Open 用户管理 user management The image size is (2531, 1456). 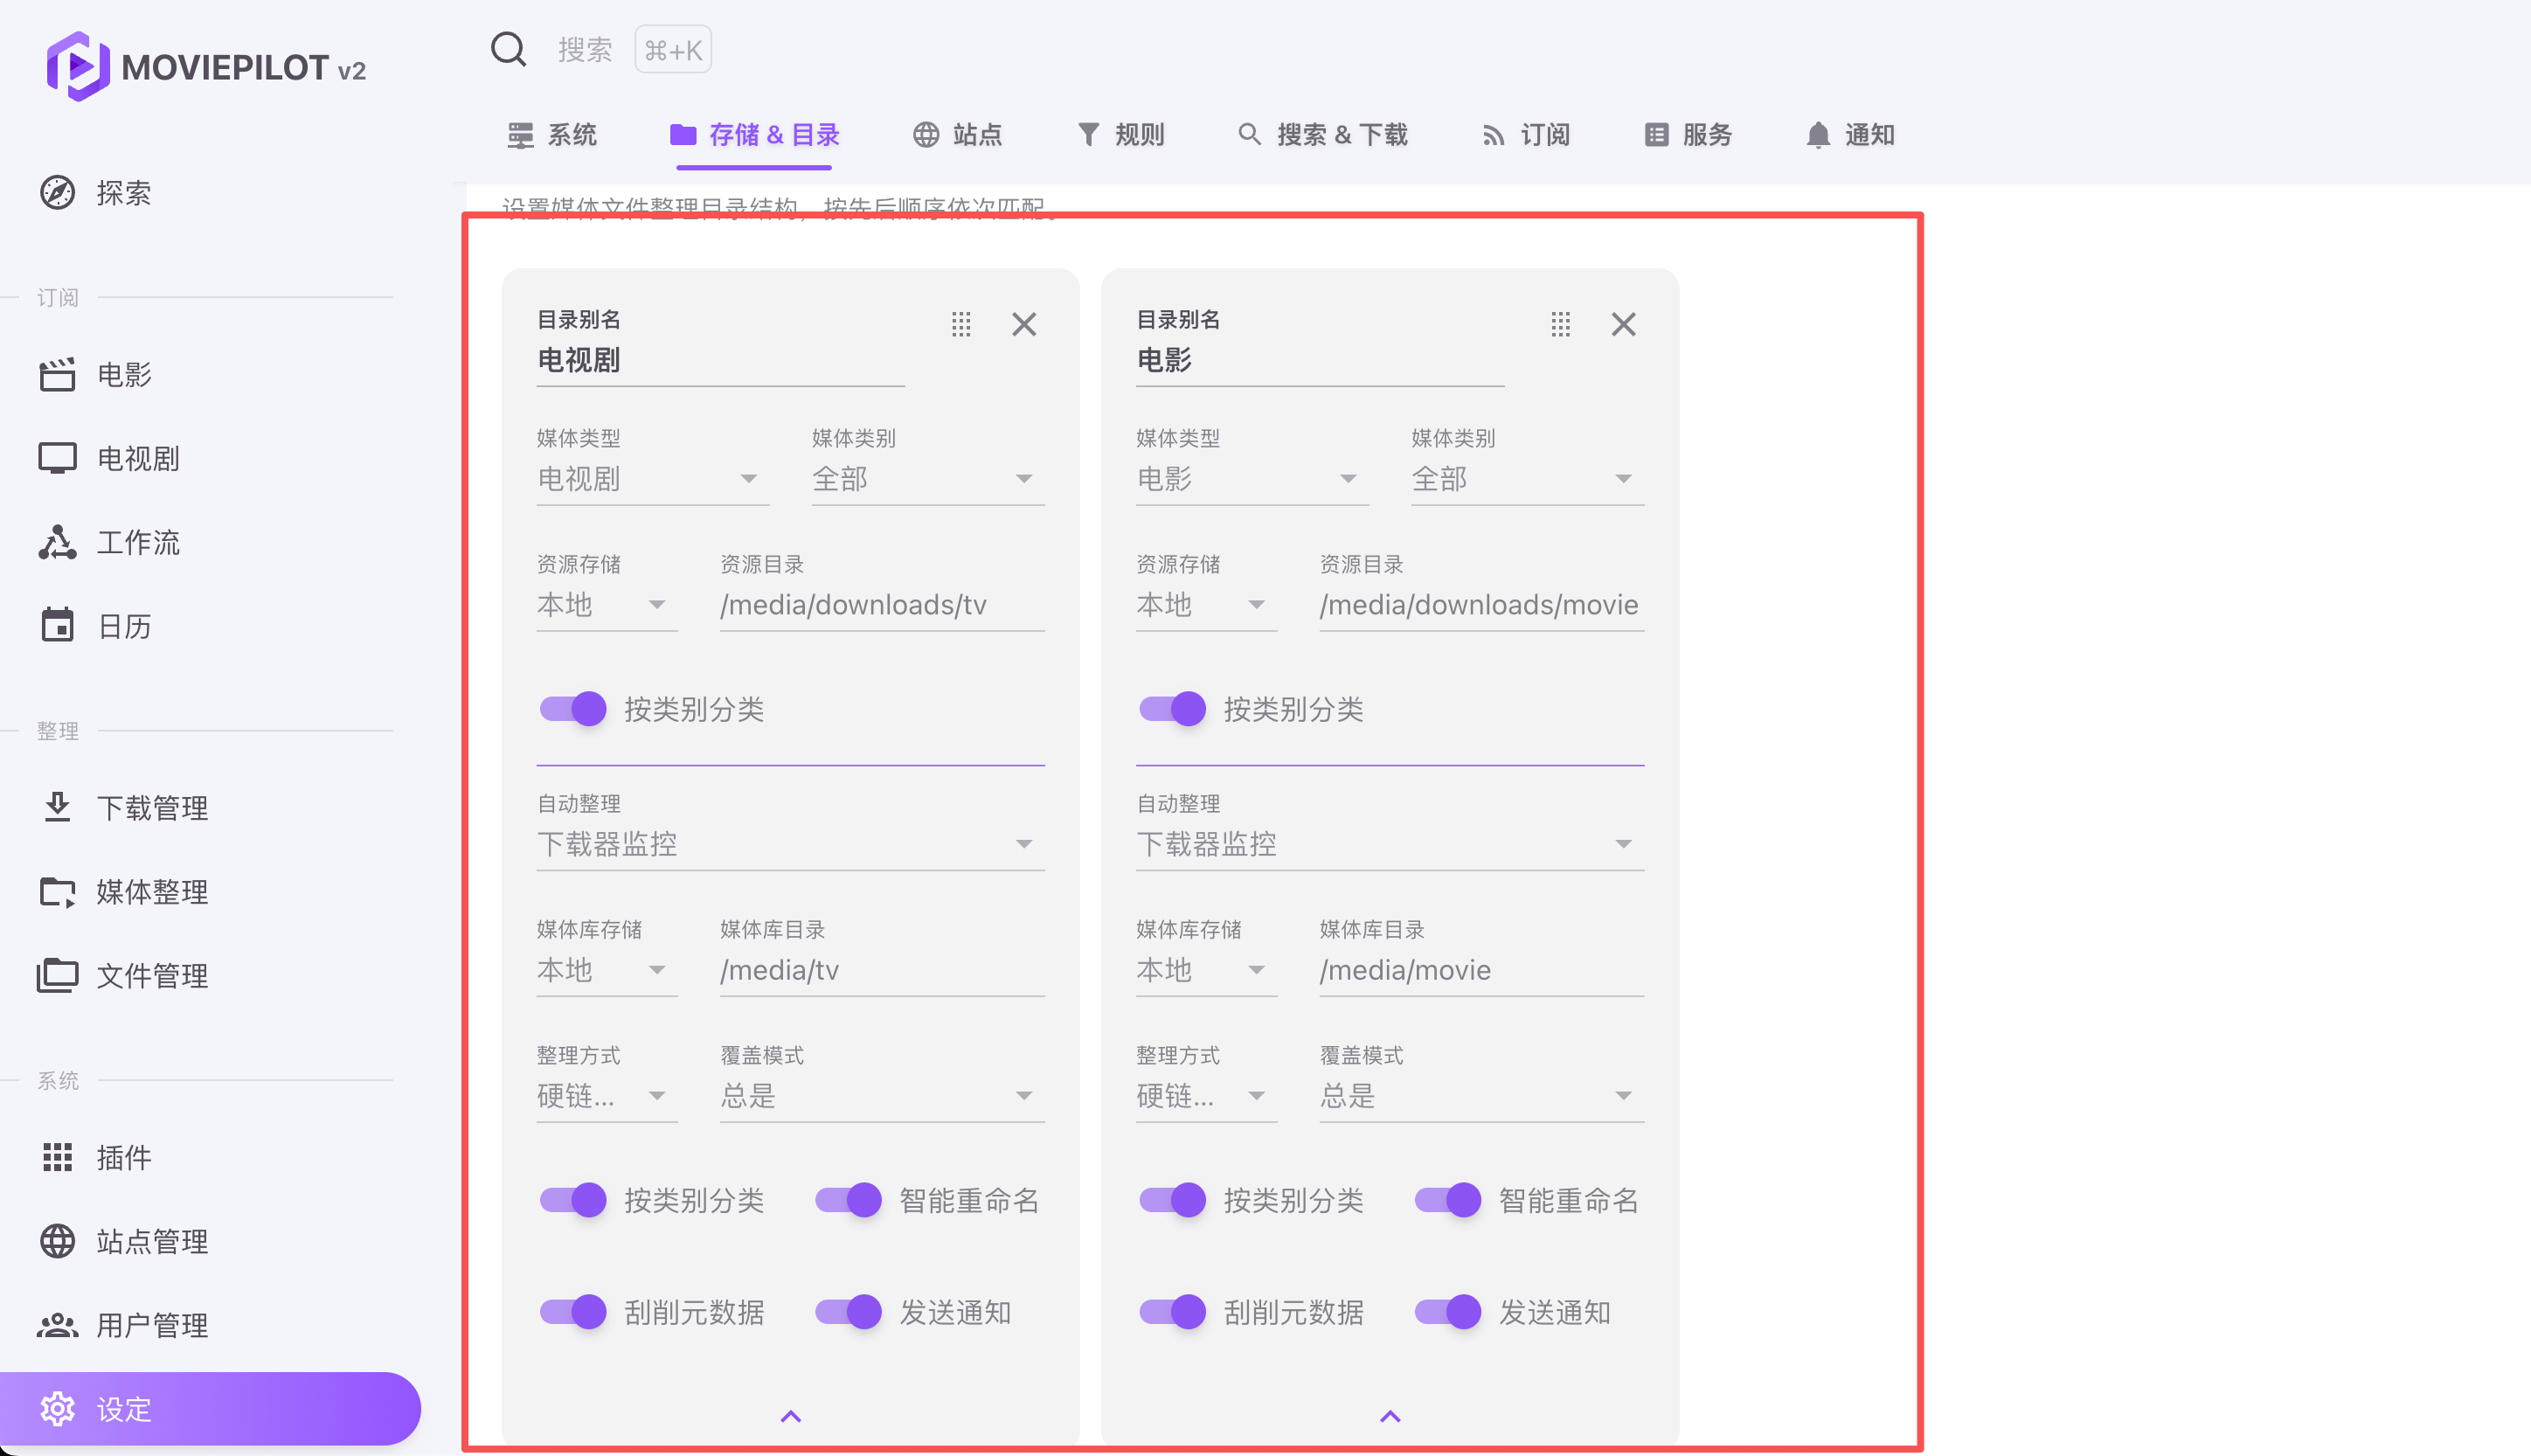click(151, 1325)
